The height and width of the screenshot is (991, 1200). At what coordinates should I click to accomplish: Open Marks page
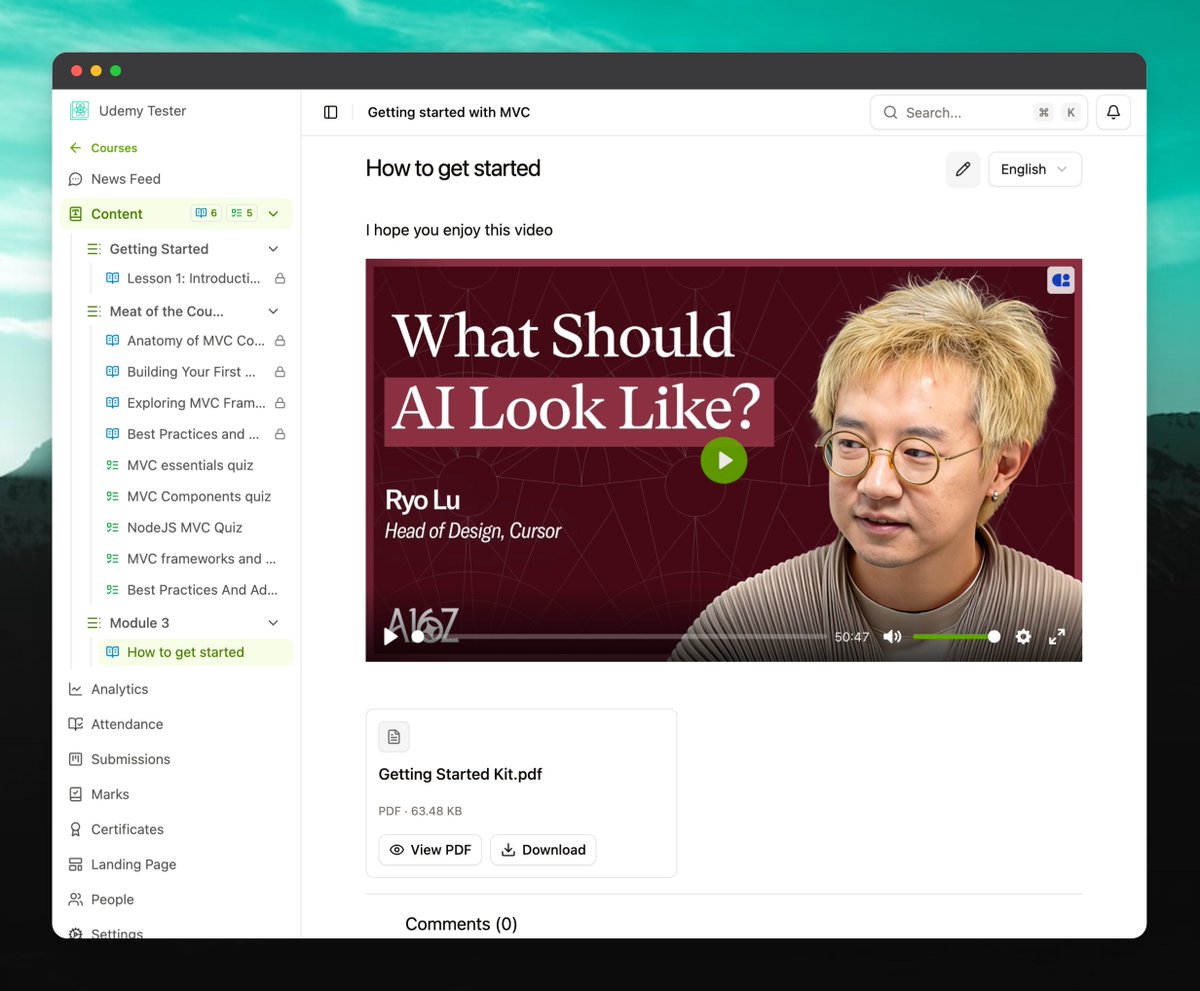[110, 794]
